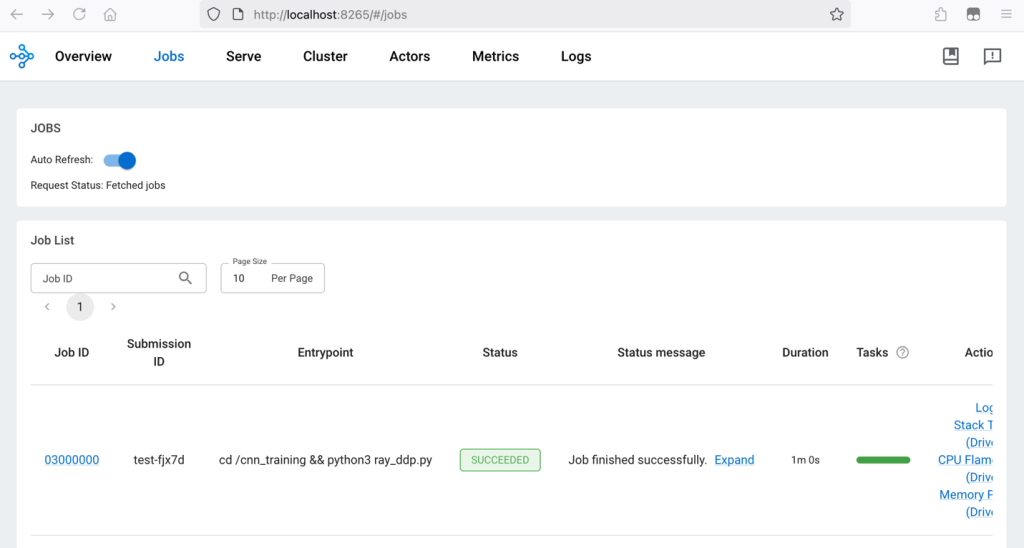Open job 03000000 details link

click(71, 460)
